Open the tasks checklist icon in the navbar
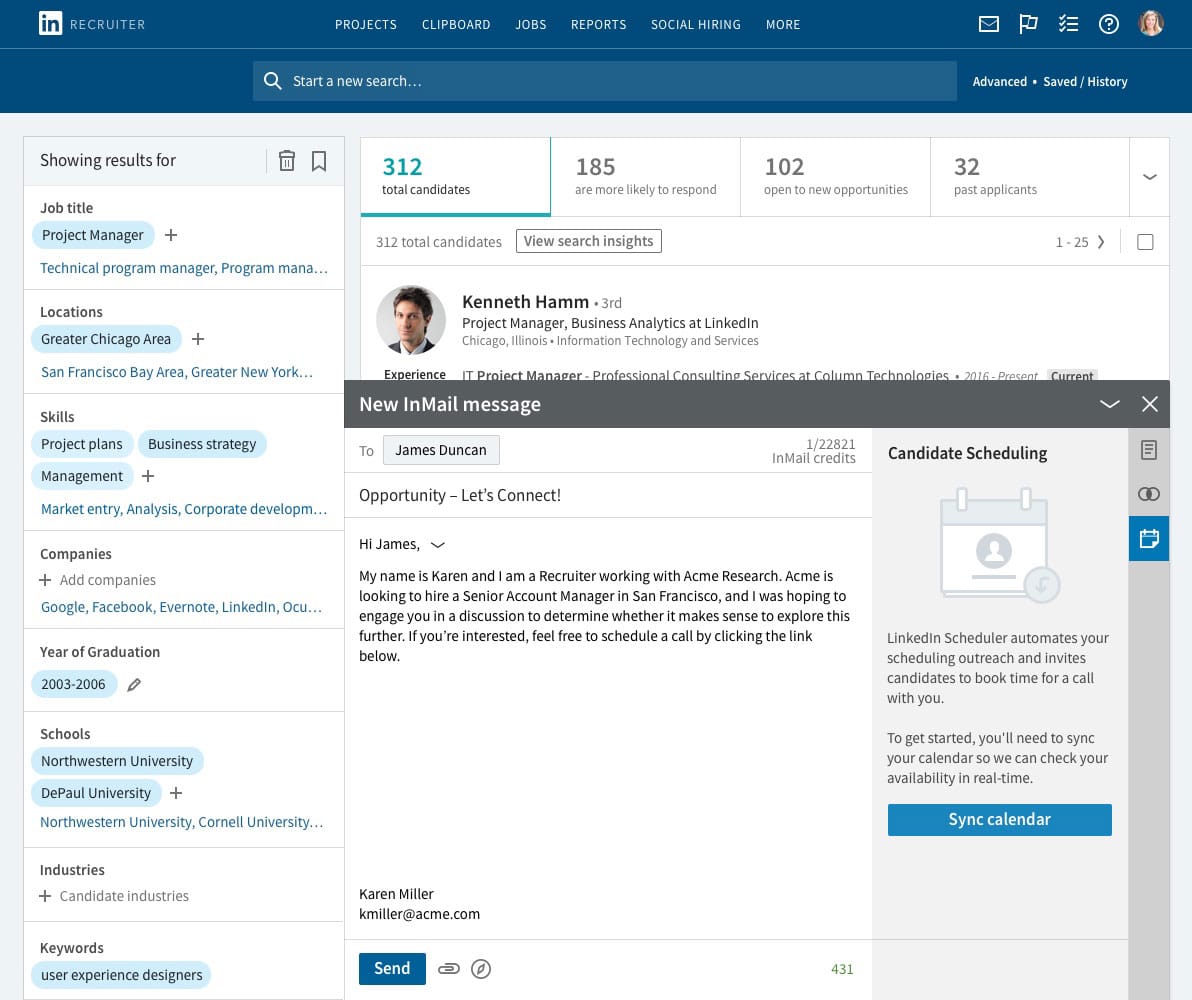The width and height of the screenshot is (1192, 1000). pyautogui.click(x=1069, y=24)
